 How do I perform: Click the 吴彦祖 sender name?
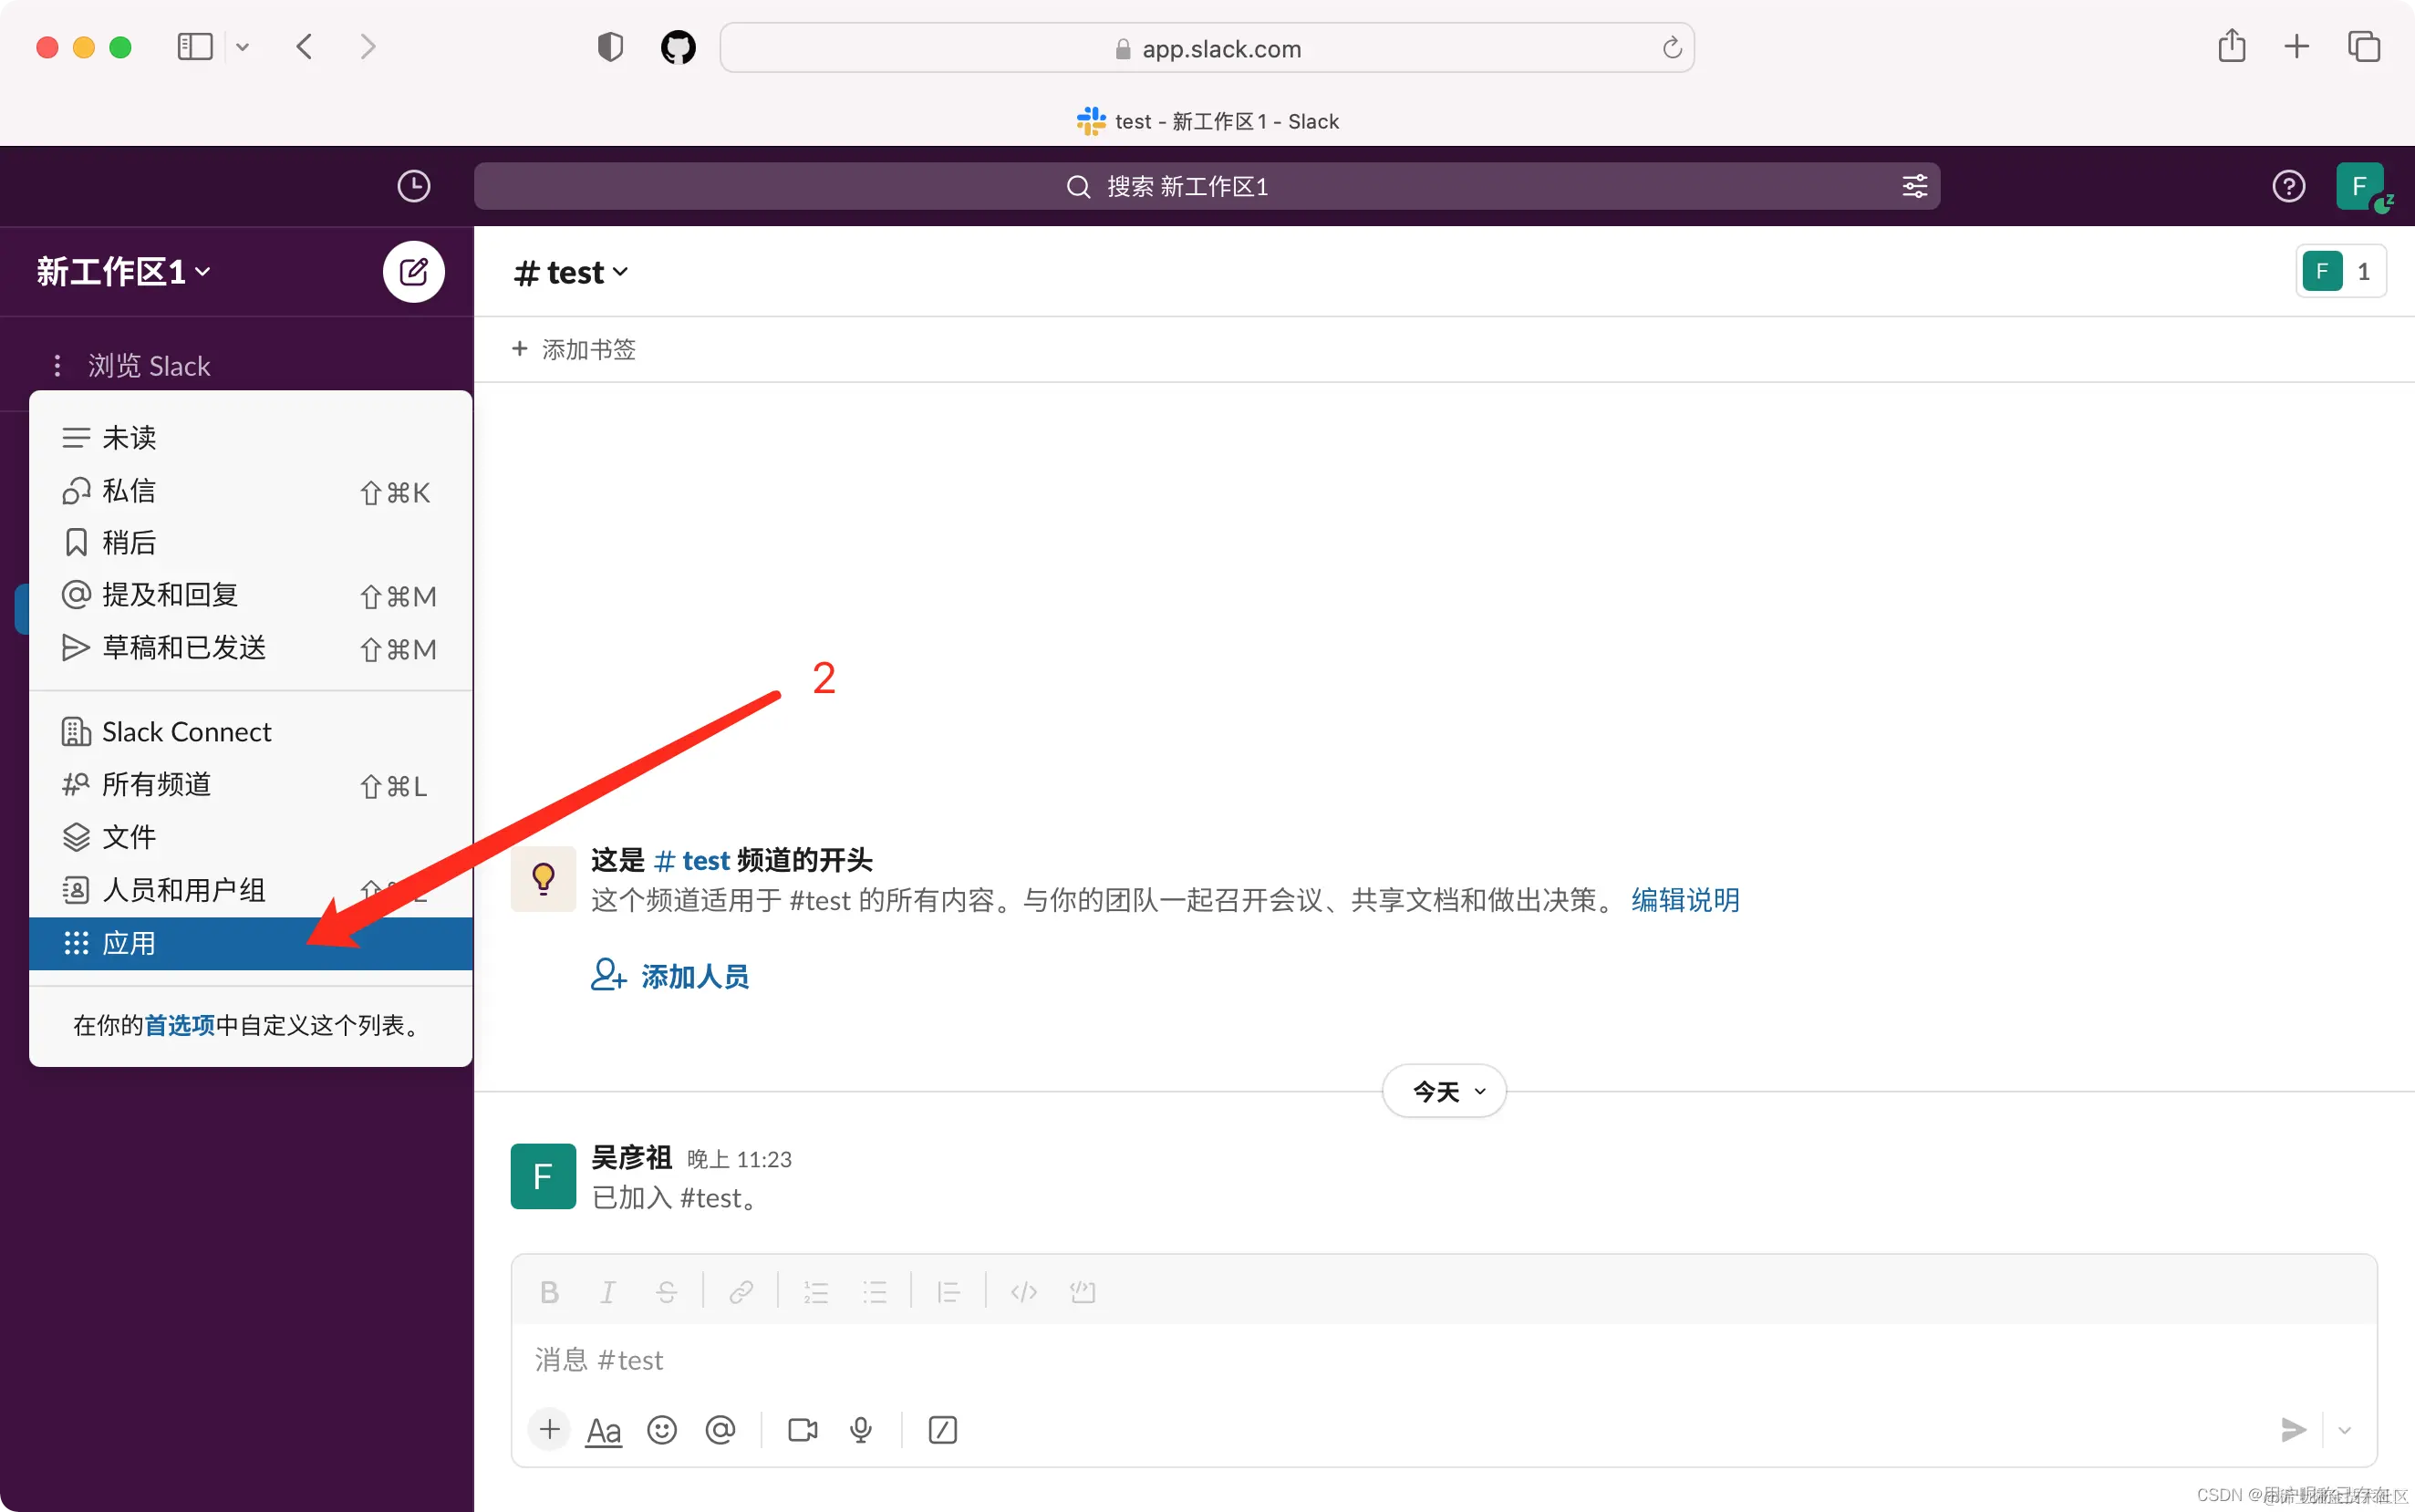(631, 1158)
